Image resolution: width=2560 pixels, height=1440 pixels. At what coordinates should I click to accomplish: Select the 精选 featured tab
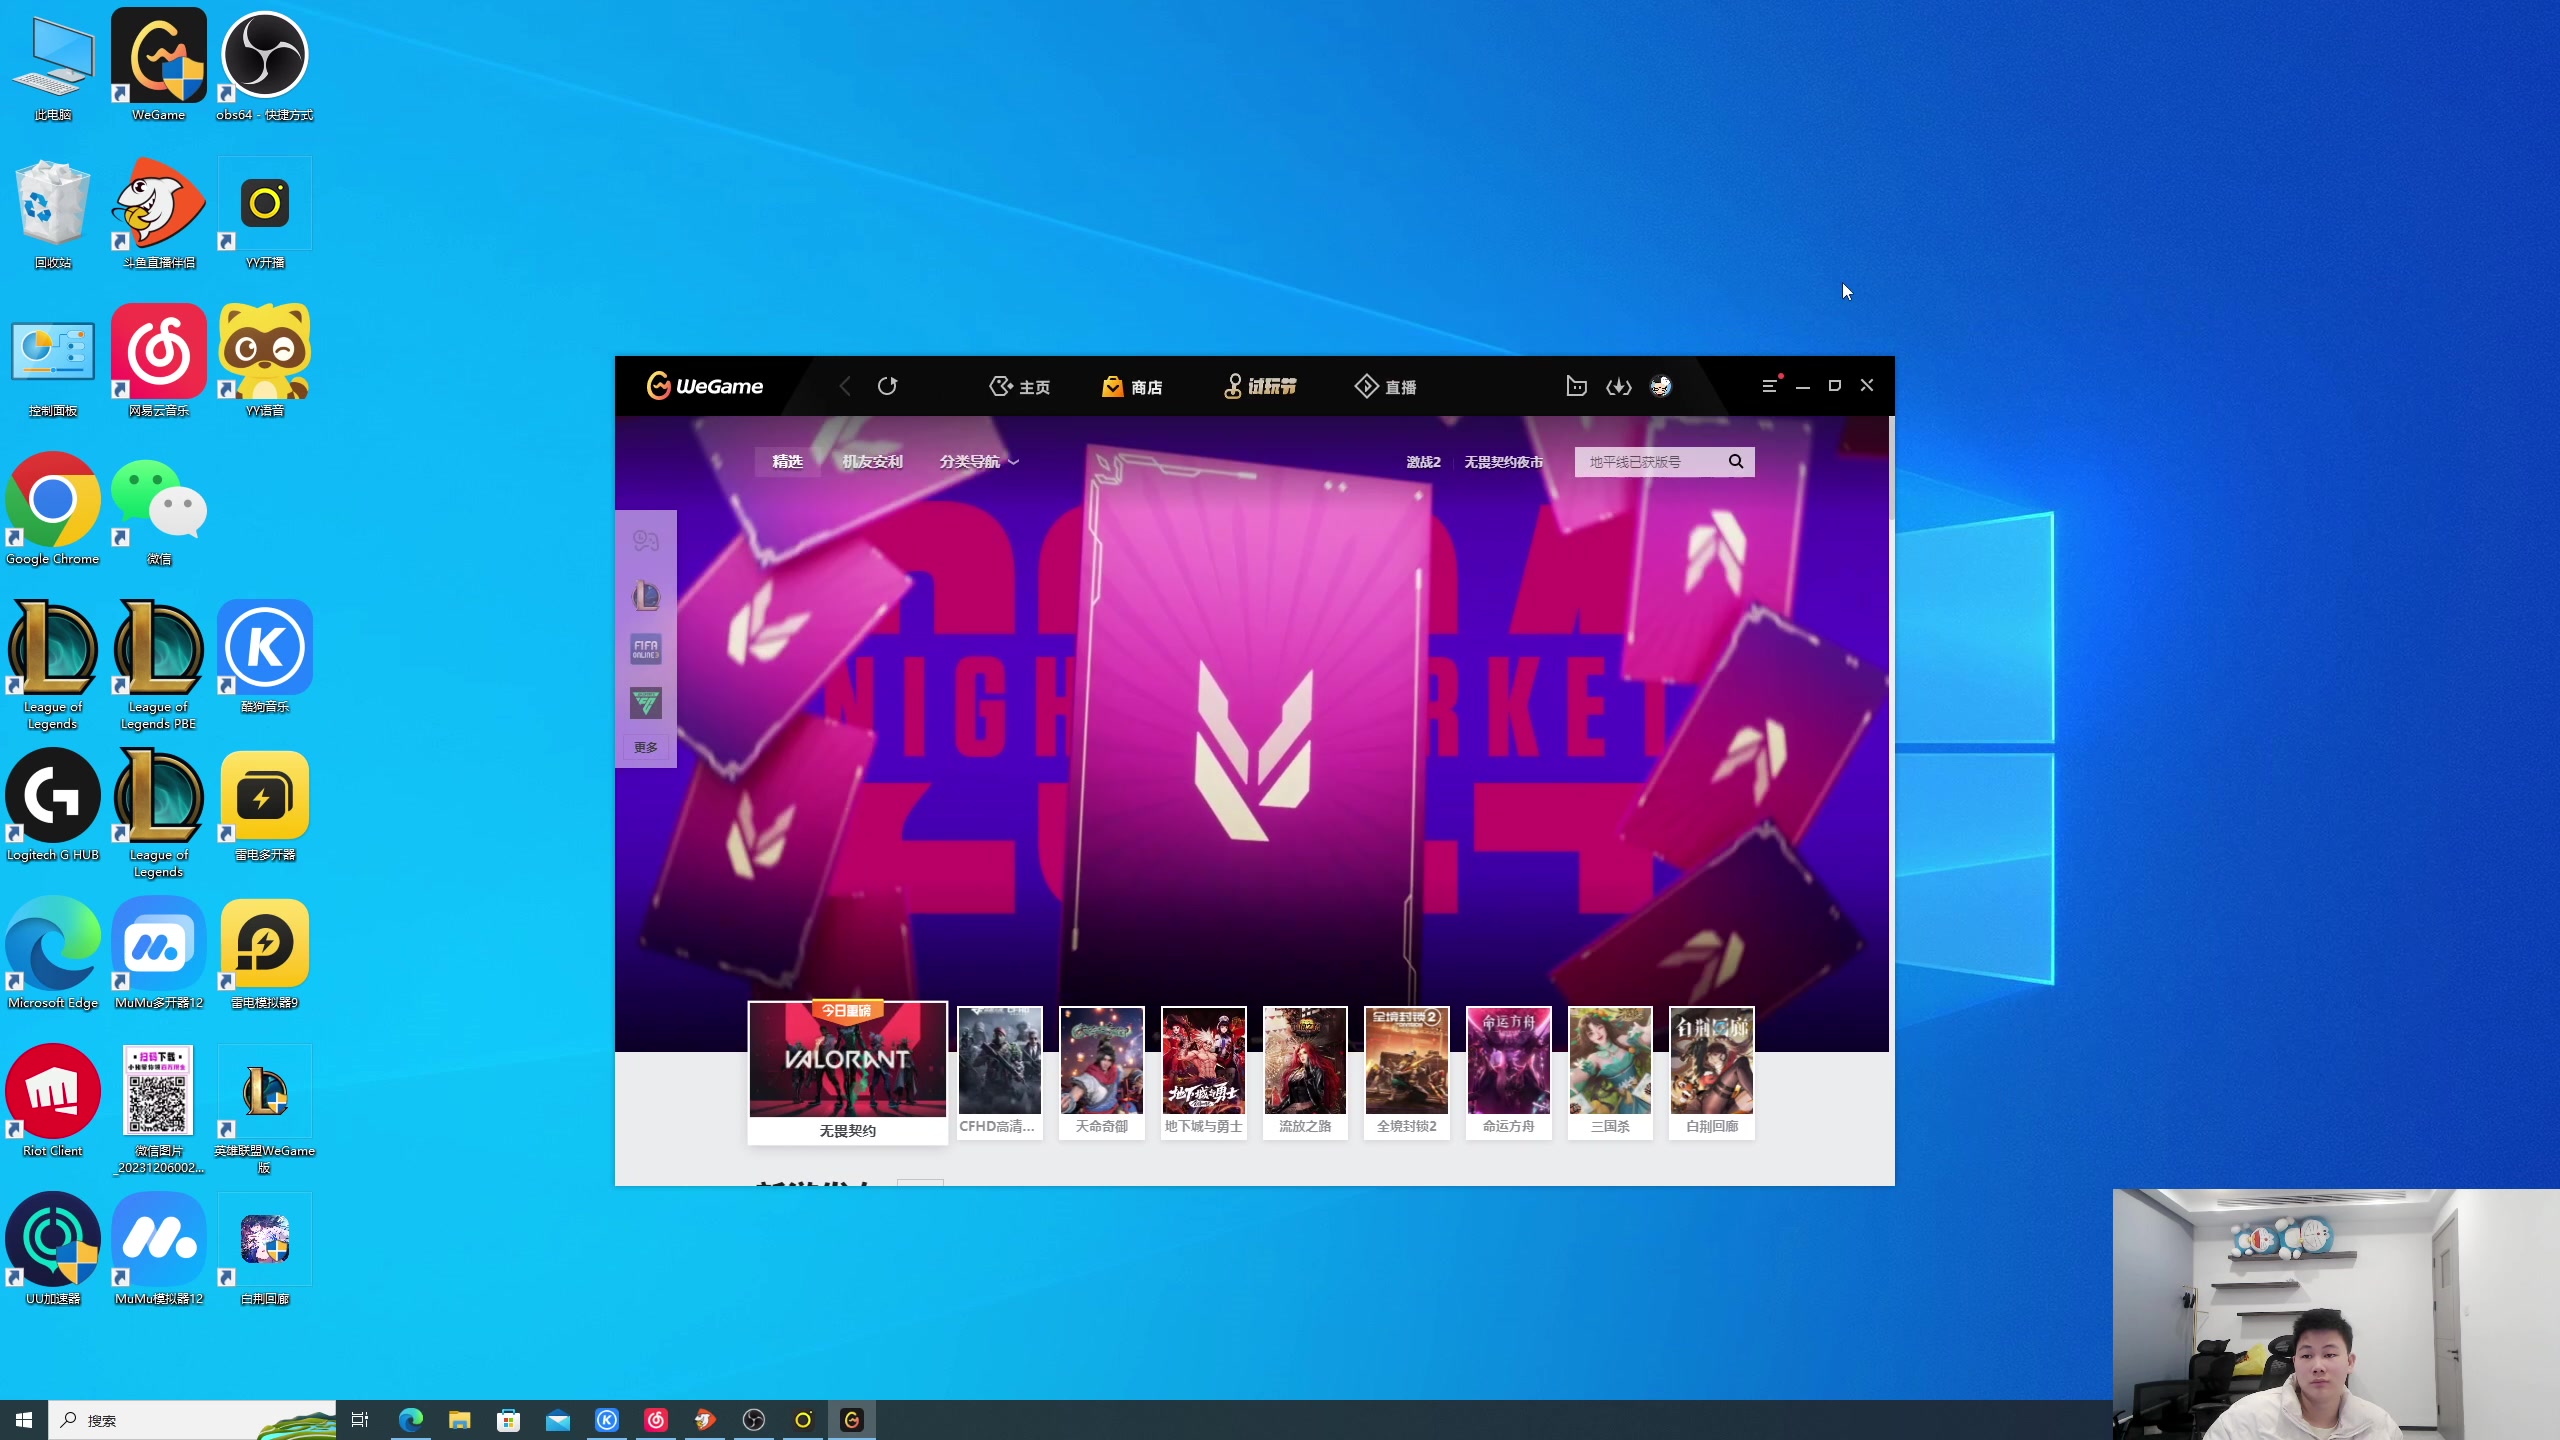click(787, 461)
